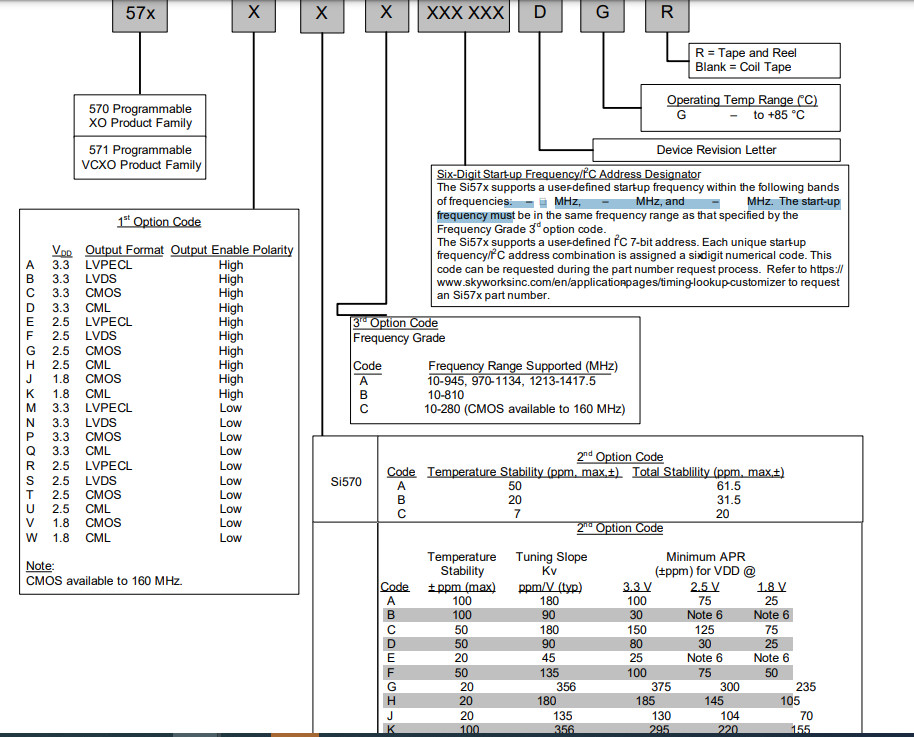Click the "D" revision box at top
Image resolution: width=914 pixels, height=737 pixels.
point(540,14)
